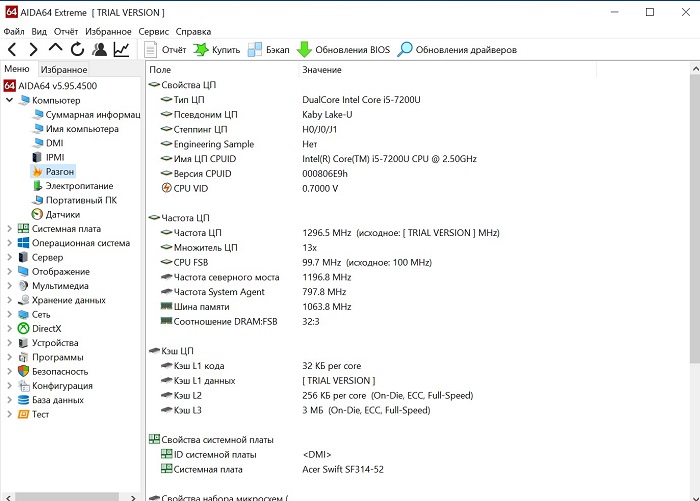Expand the Сеть node
This screenshot has height=501, width=700.
click(x=9, y=314)
